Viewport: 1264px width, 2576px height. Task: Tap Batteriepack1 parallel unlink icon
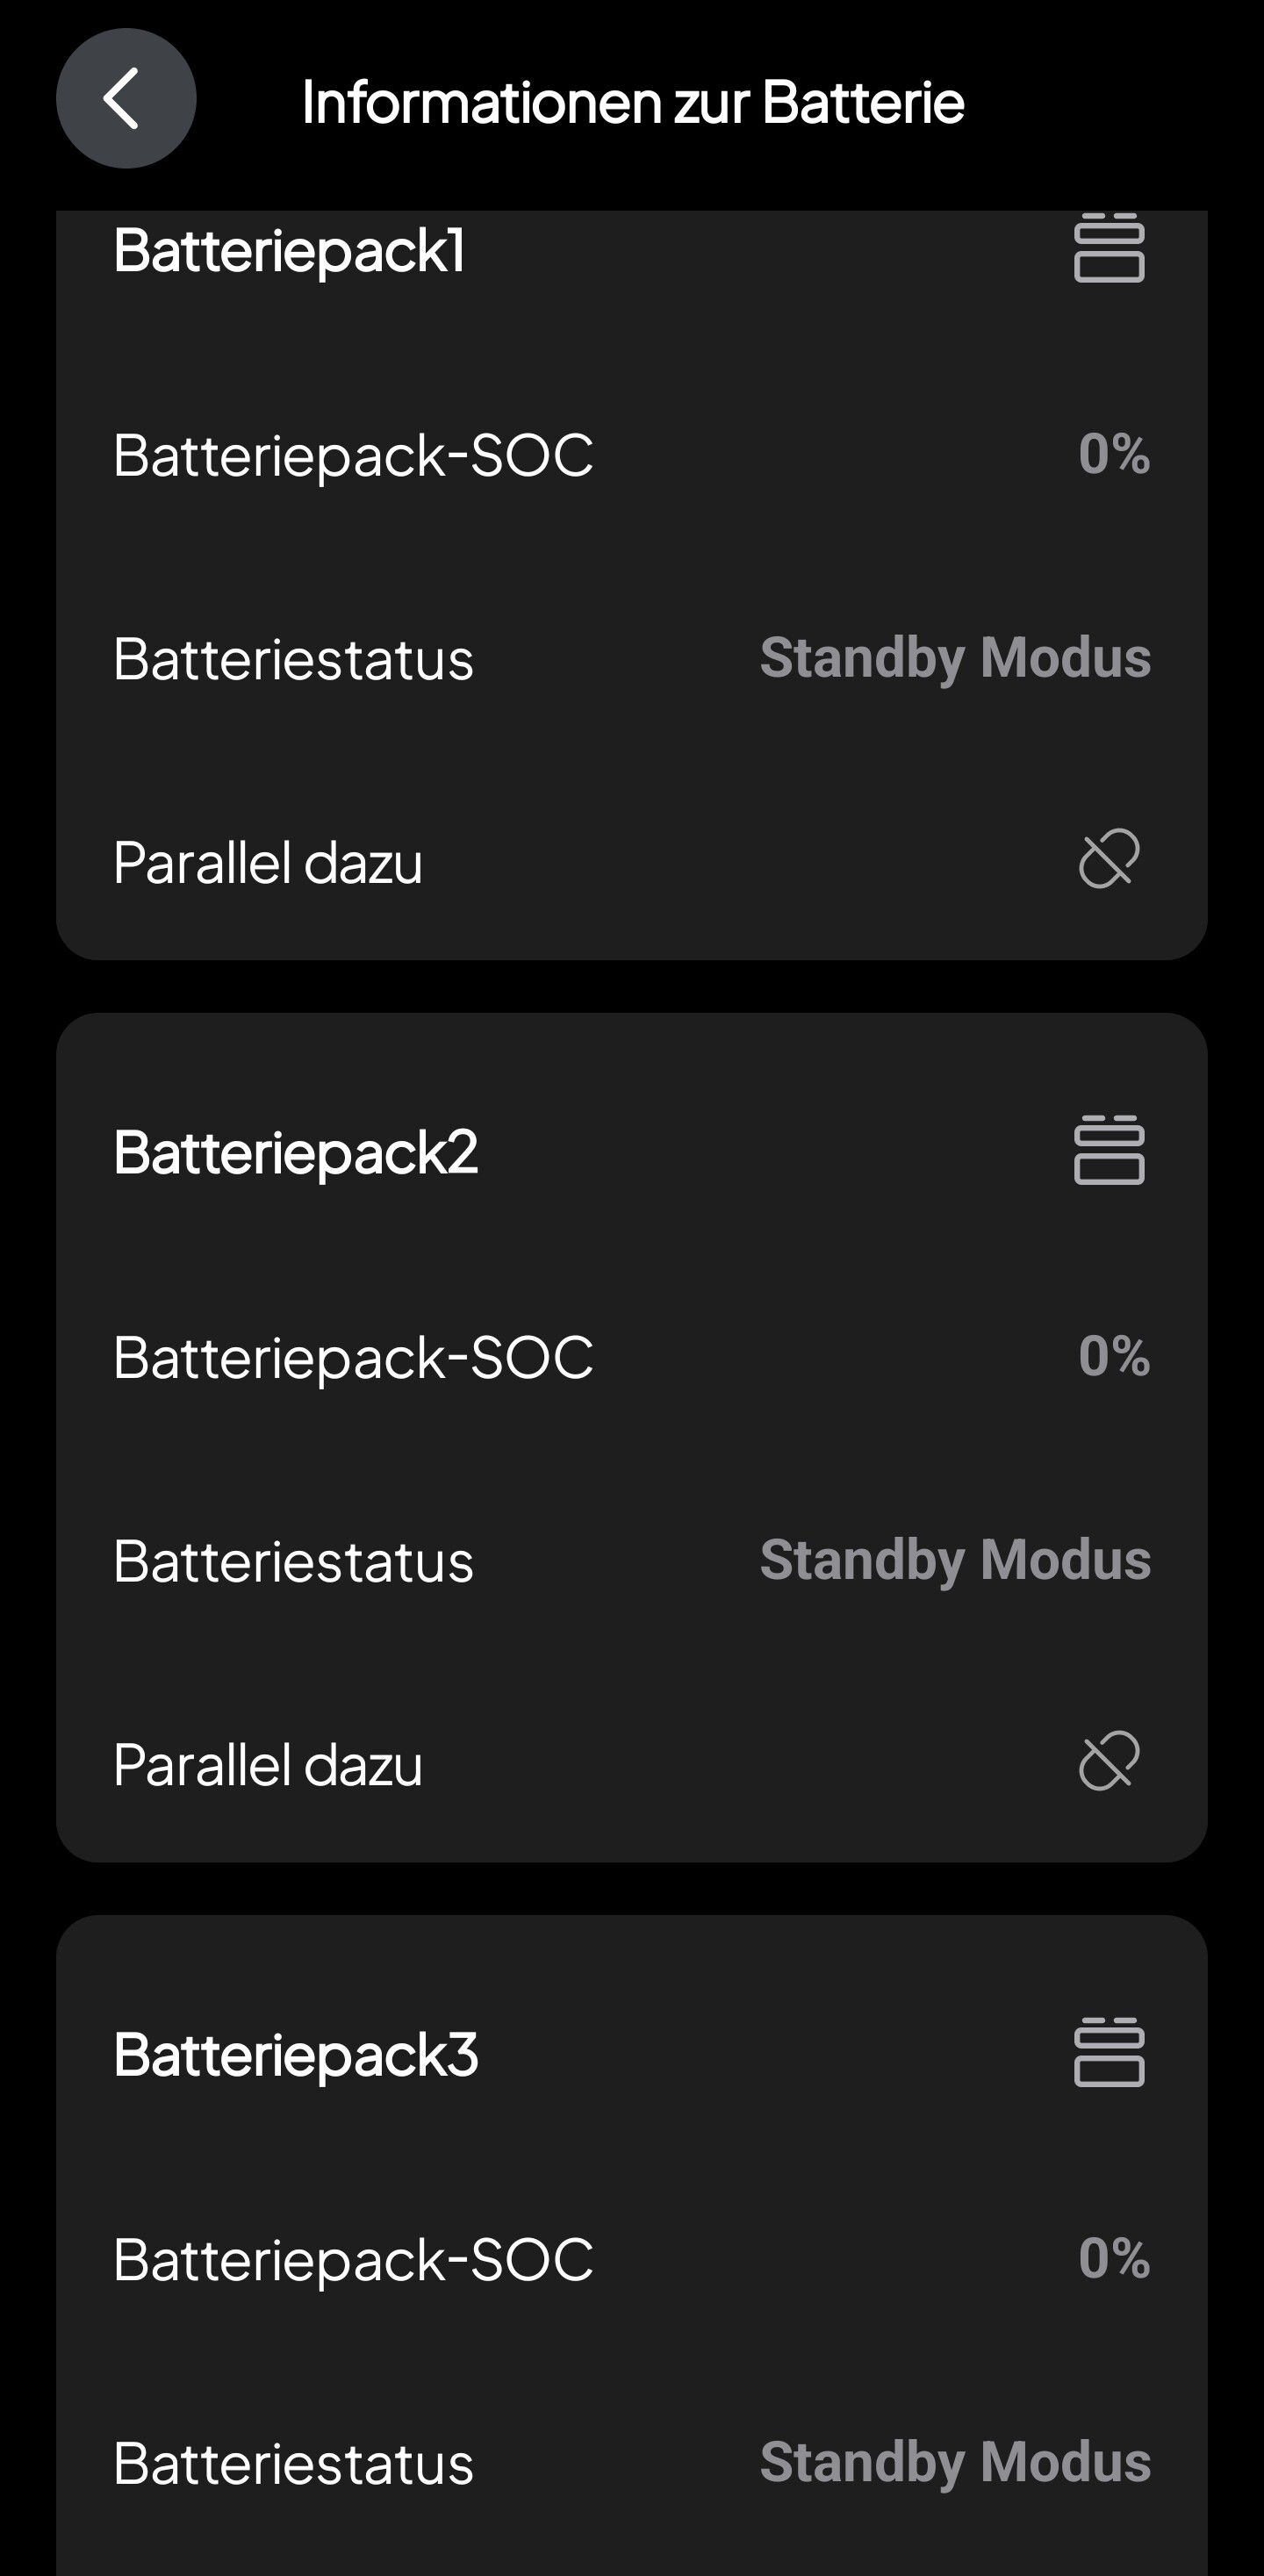tap(1109, 859)
